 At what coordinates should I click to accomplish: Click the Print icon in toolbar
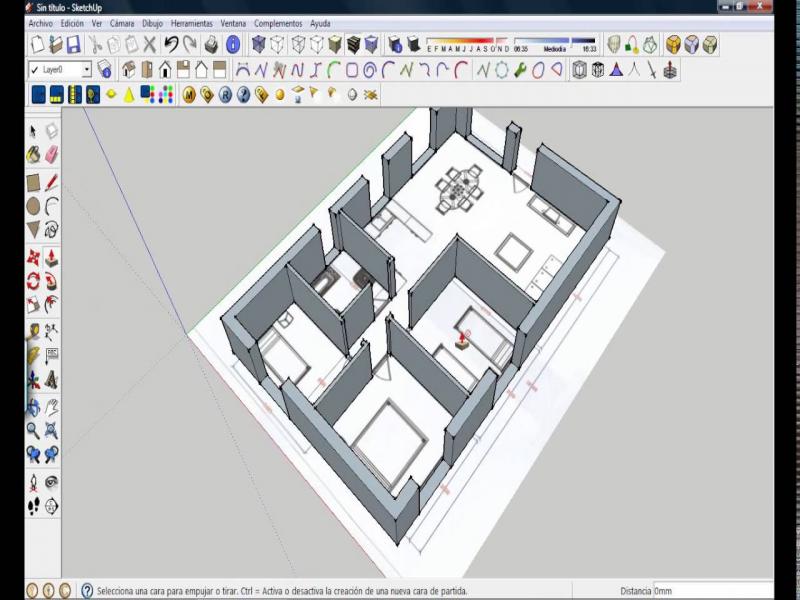click(211, 44)
